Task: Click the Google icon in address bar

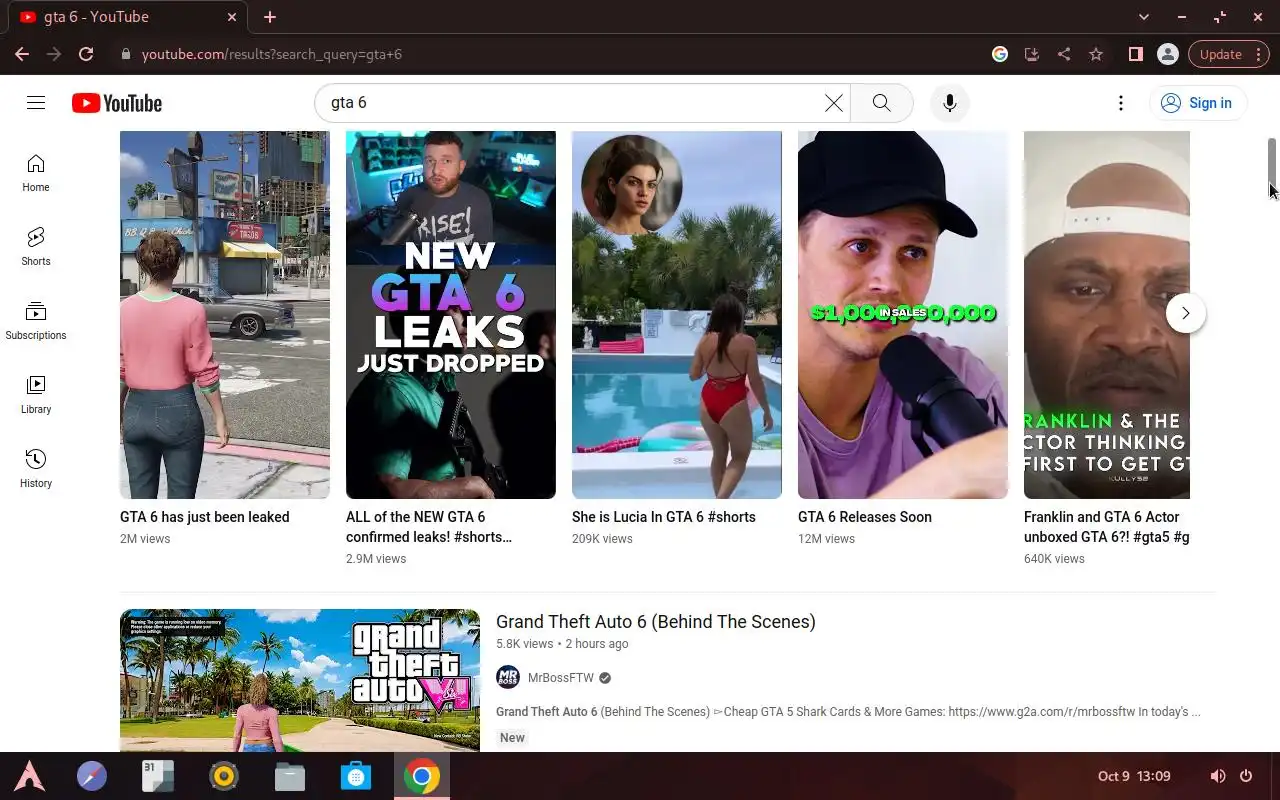Action: click(x=1000, y=54)
